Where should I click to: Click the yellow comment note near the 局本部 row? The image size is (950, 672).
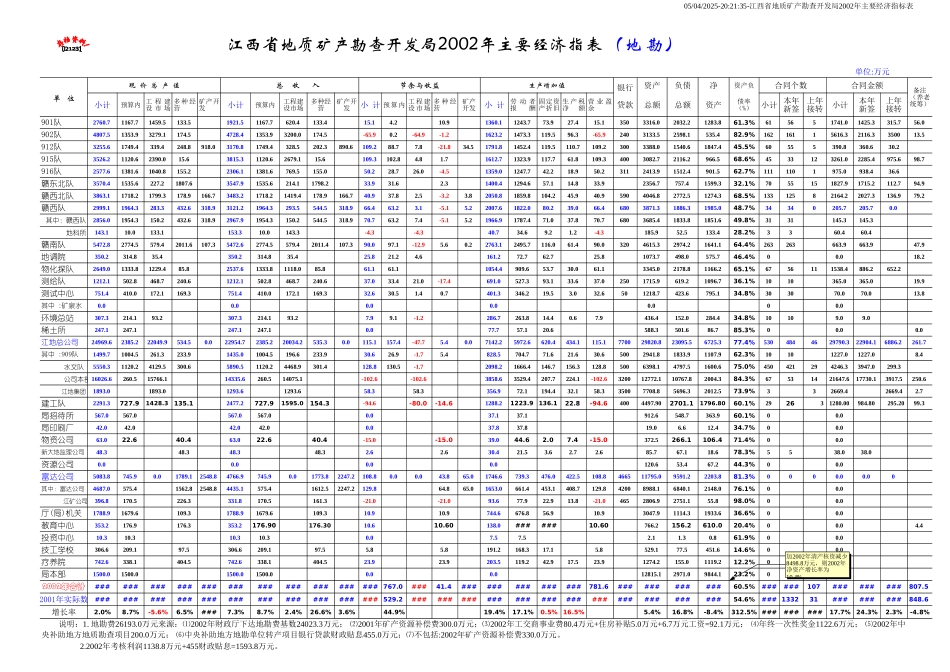tap(817, 564)
